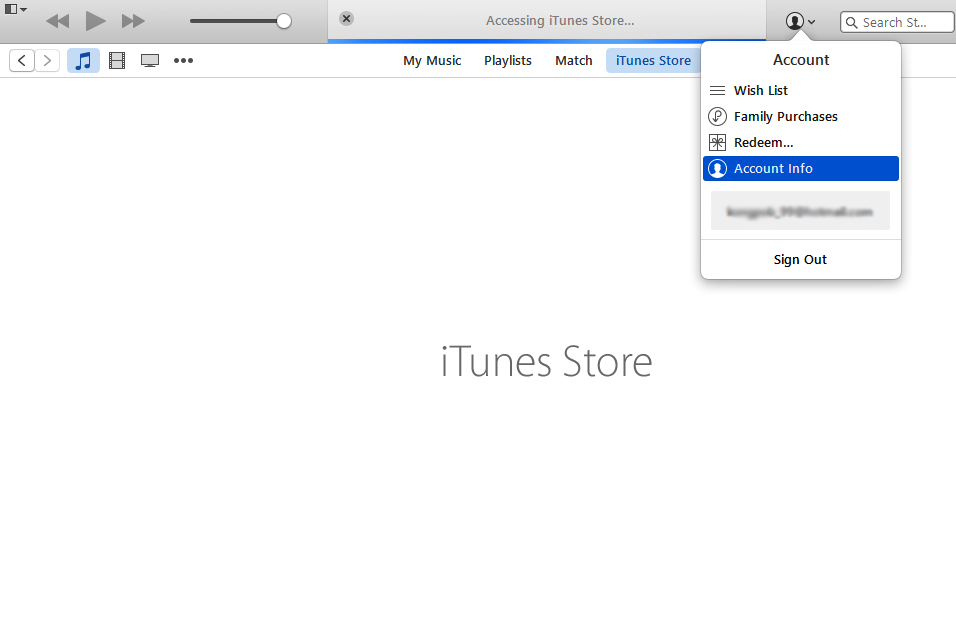
Task: Click the Accessing iTunes Store status text
Action: click(560, 21)
